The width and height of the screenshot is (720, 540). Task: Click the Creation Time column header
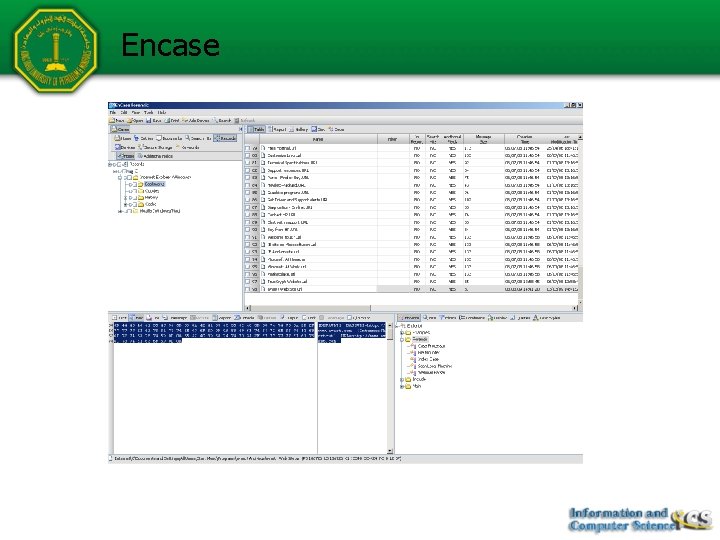tap(524, 139)
